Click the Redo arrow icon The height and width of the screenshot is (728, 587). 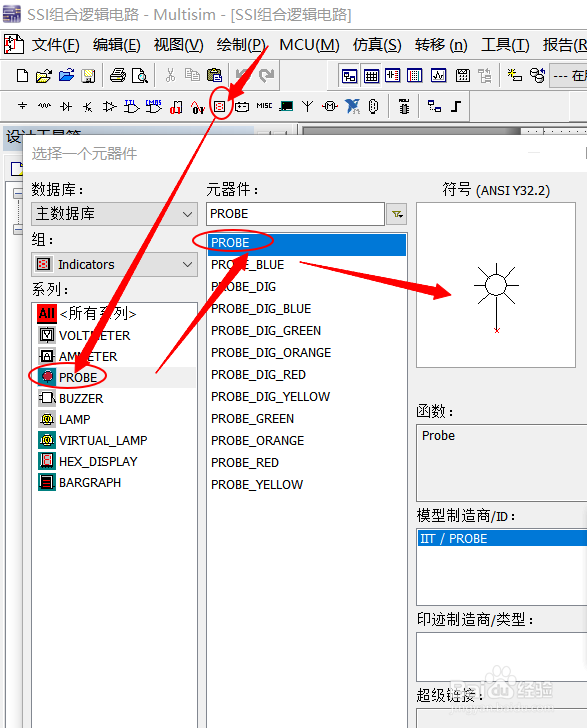point(267,75)
